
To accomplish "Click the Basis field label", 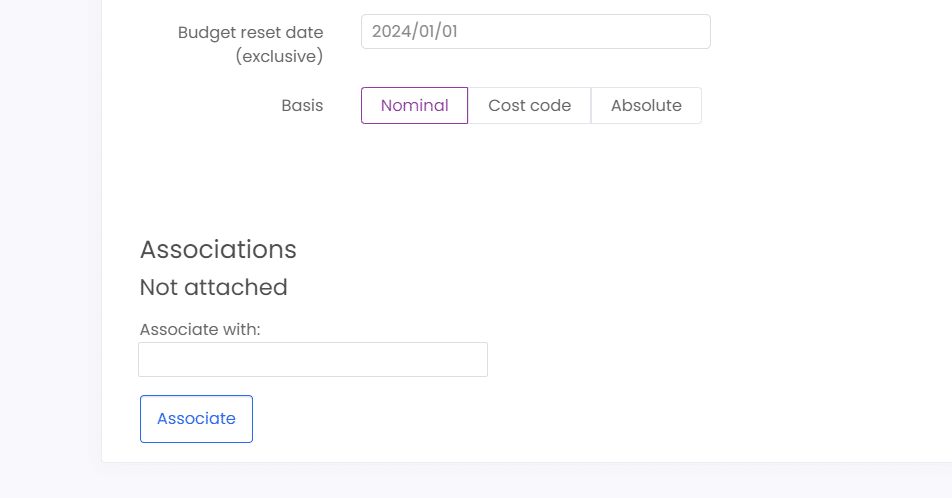I will coord(302,106).
